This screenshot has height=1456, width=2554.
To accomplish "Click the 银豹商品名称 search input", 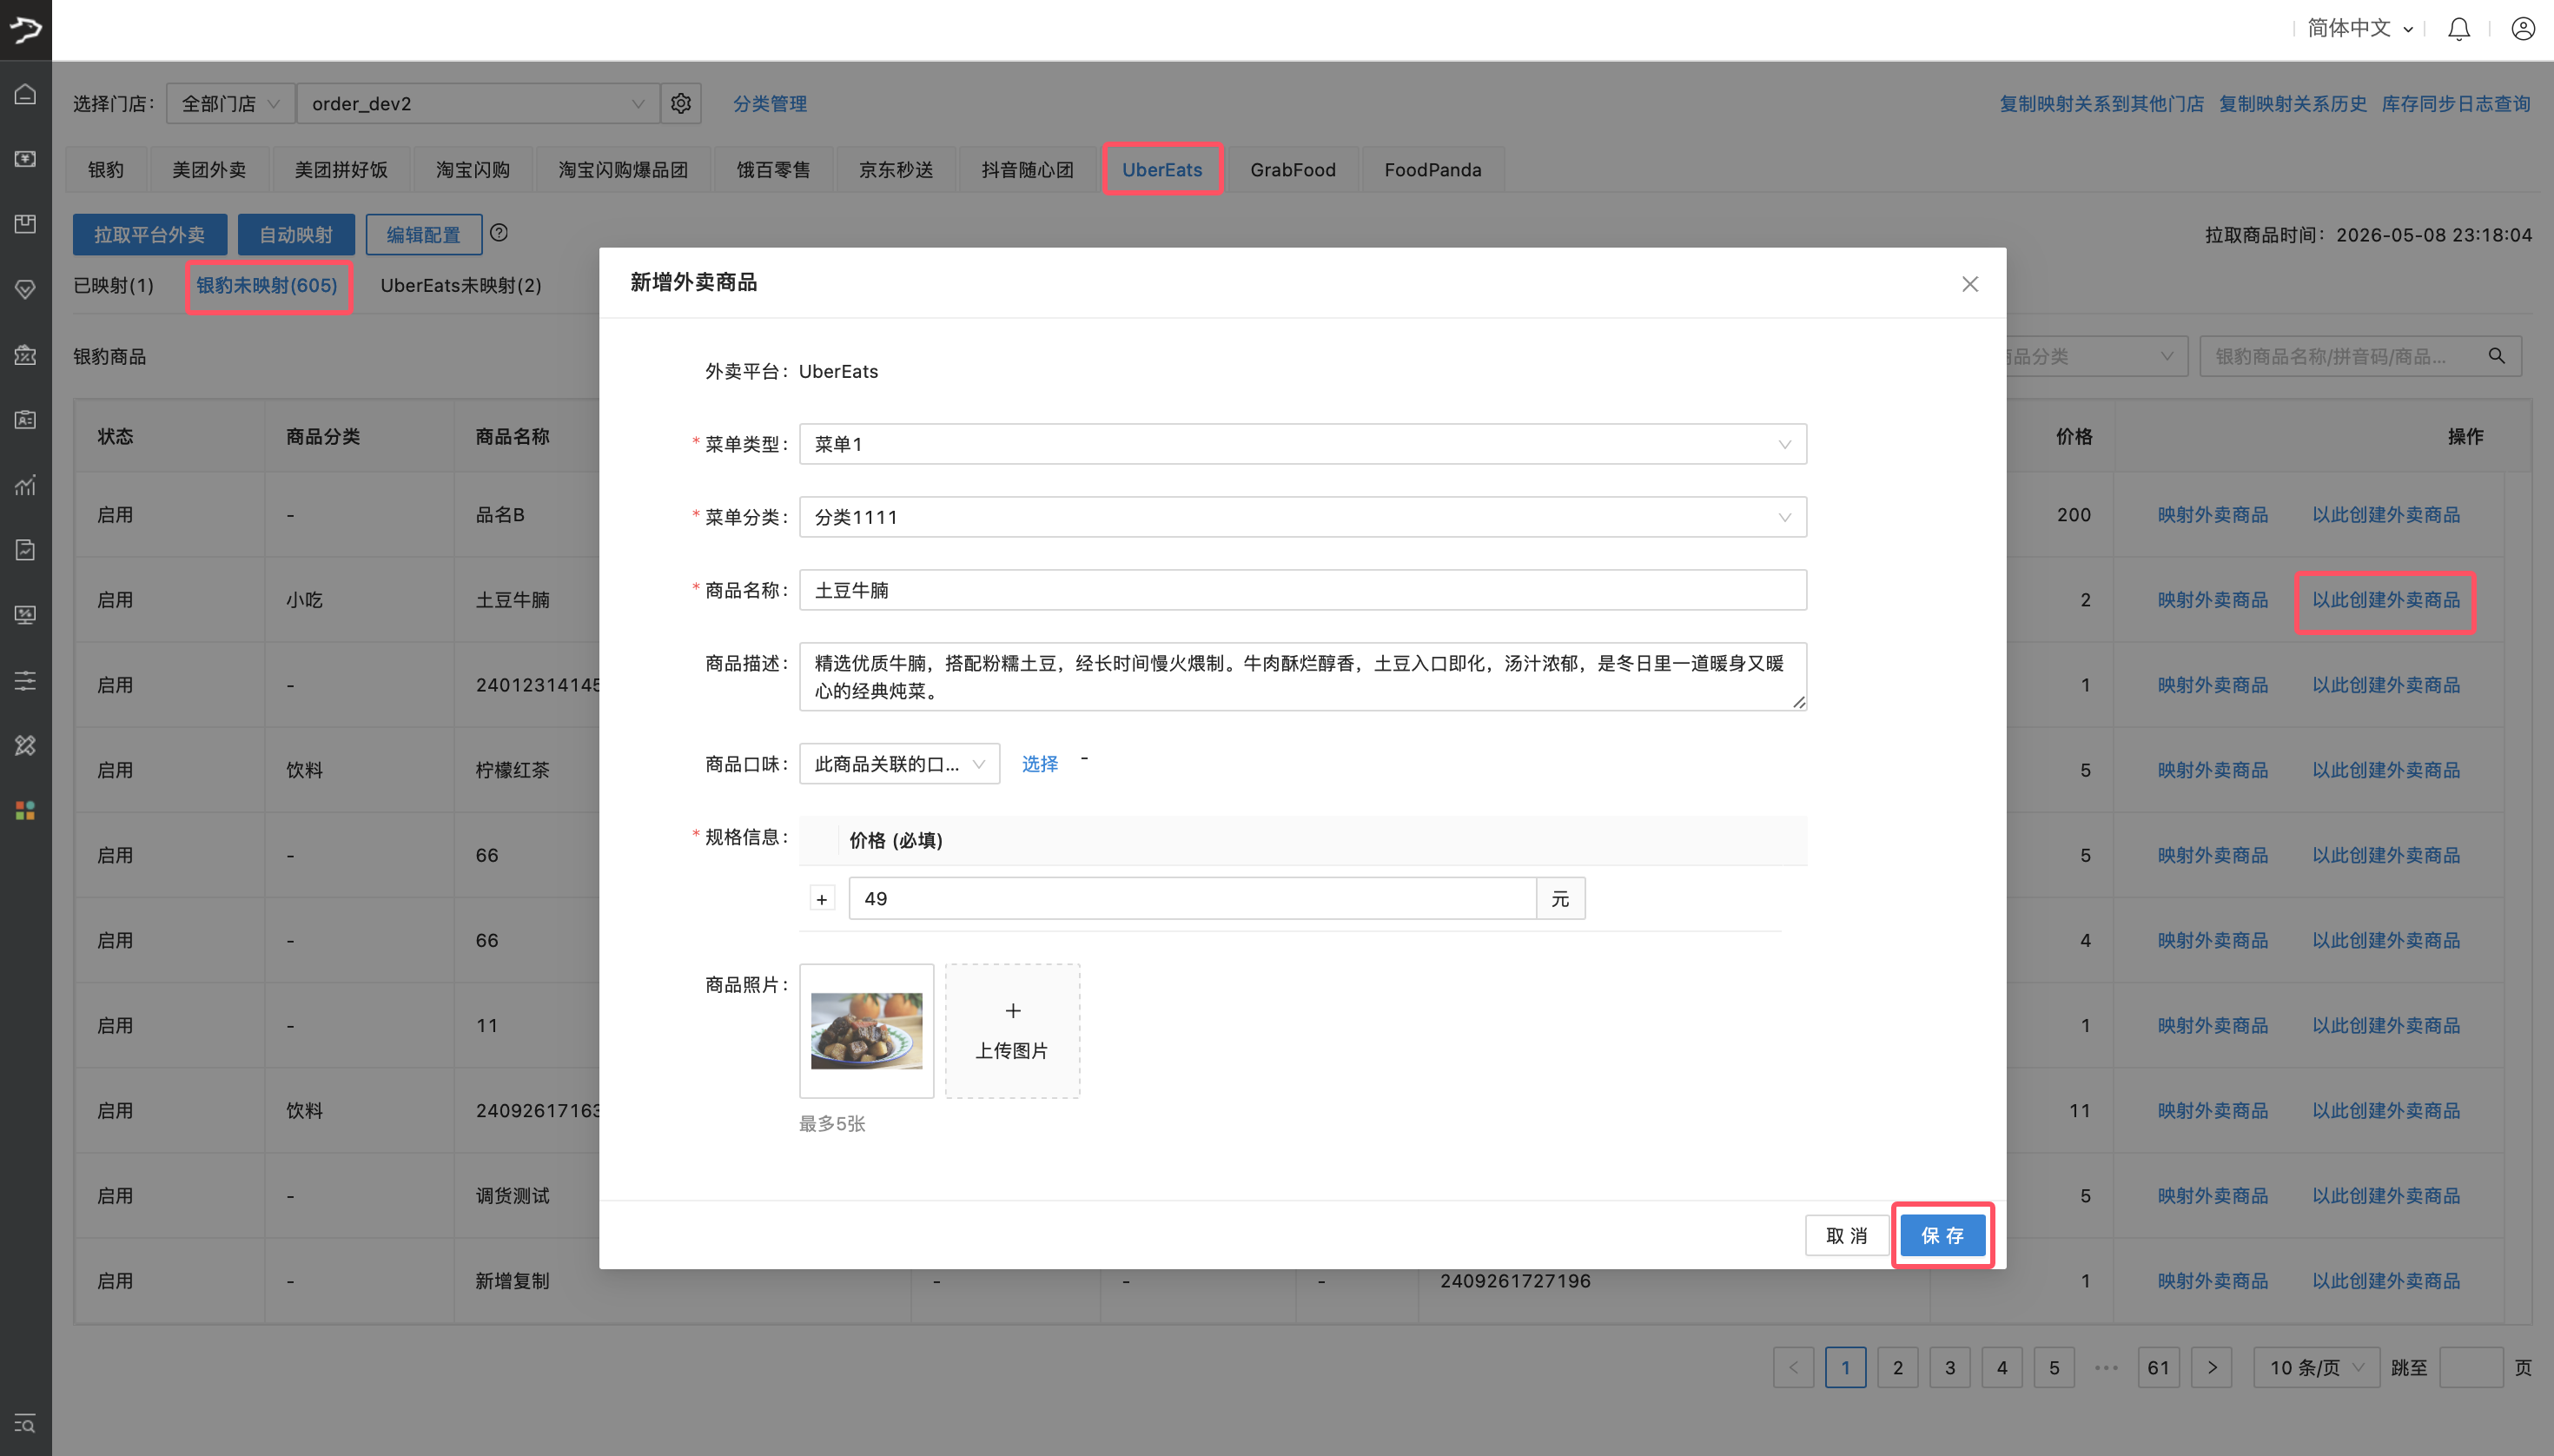I will (2343, 356).
